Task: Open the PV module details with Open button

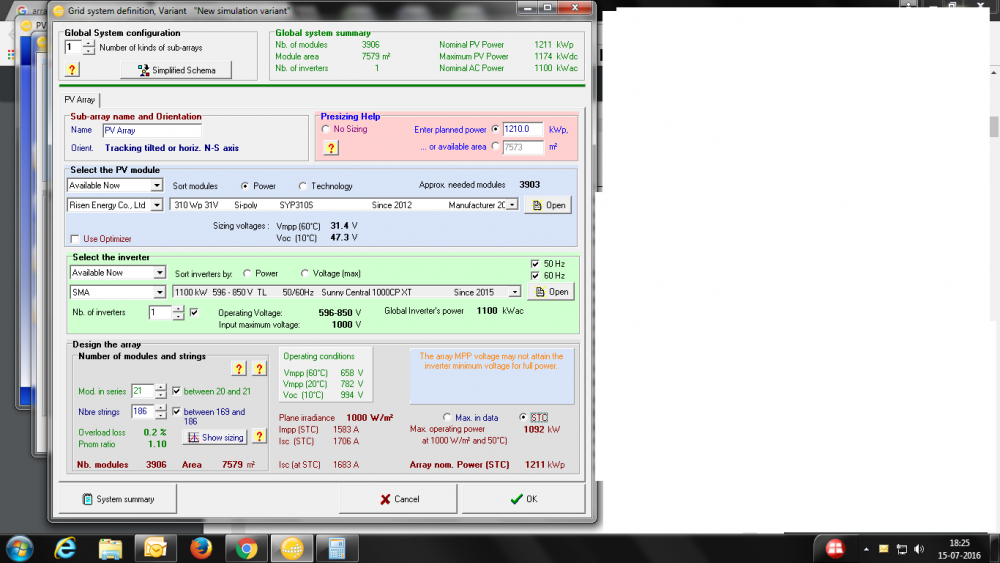Action: point(549,205)
